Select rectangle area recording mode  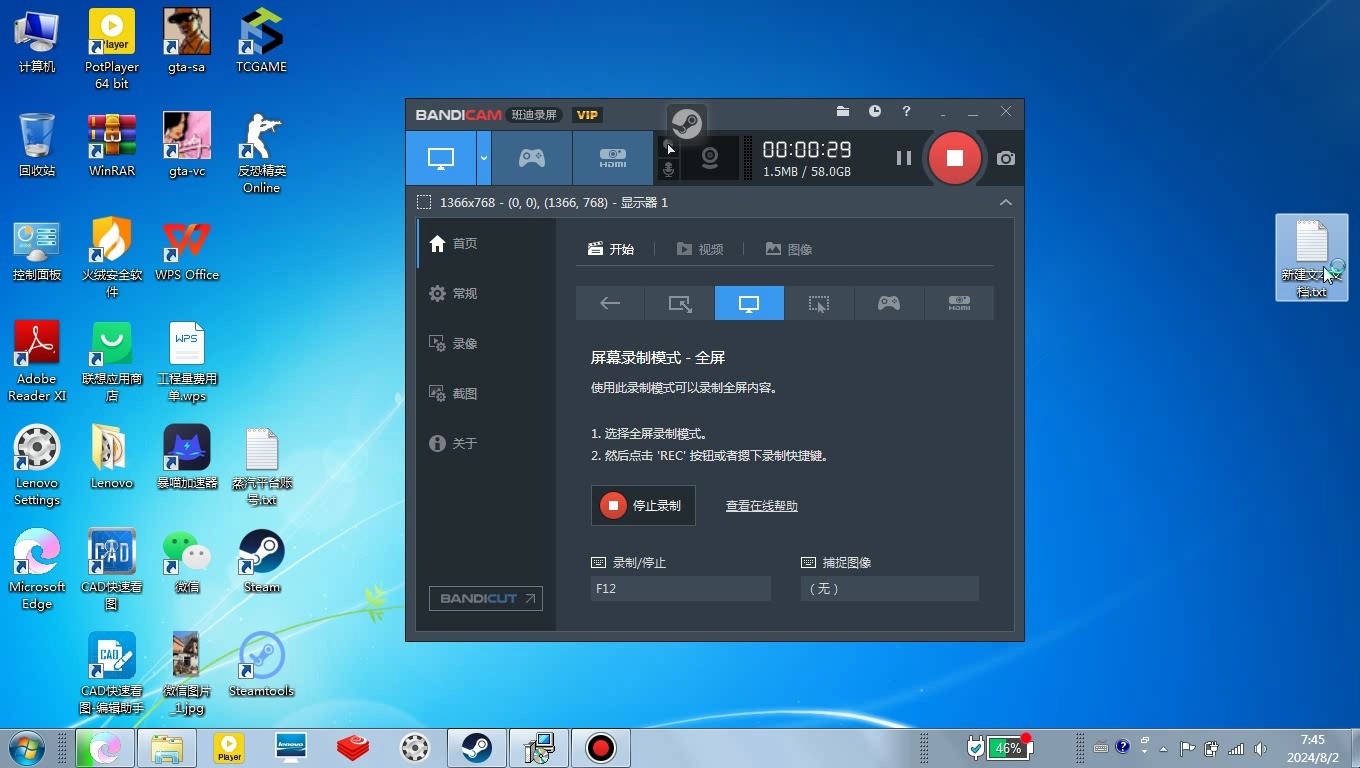click(680, 303)
